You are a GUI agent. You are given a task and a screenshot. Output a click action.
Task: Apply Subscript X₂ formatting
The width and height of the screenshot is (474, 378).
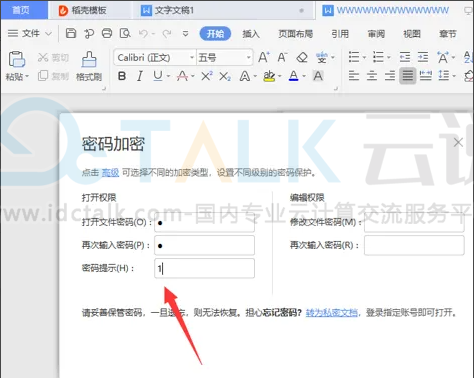225,76
